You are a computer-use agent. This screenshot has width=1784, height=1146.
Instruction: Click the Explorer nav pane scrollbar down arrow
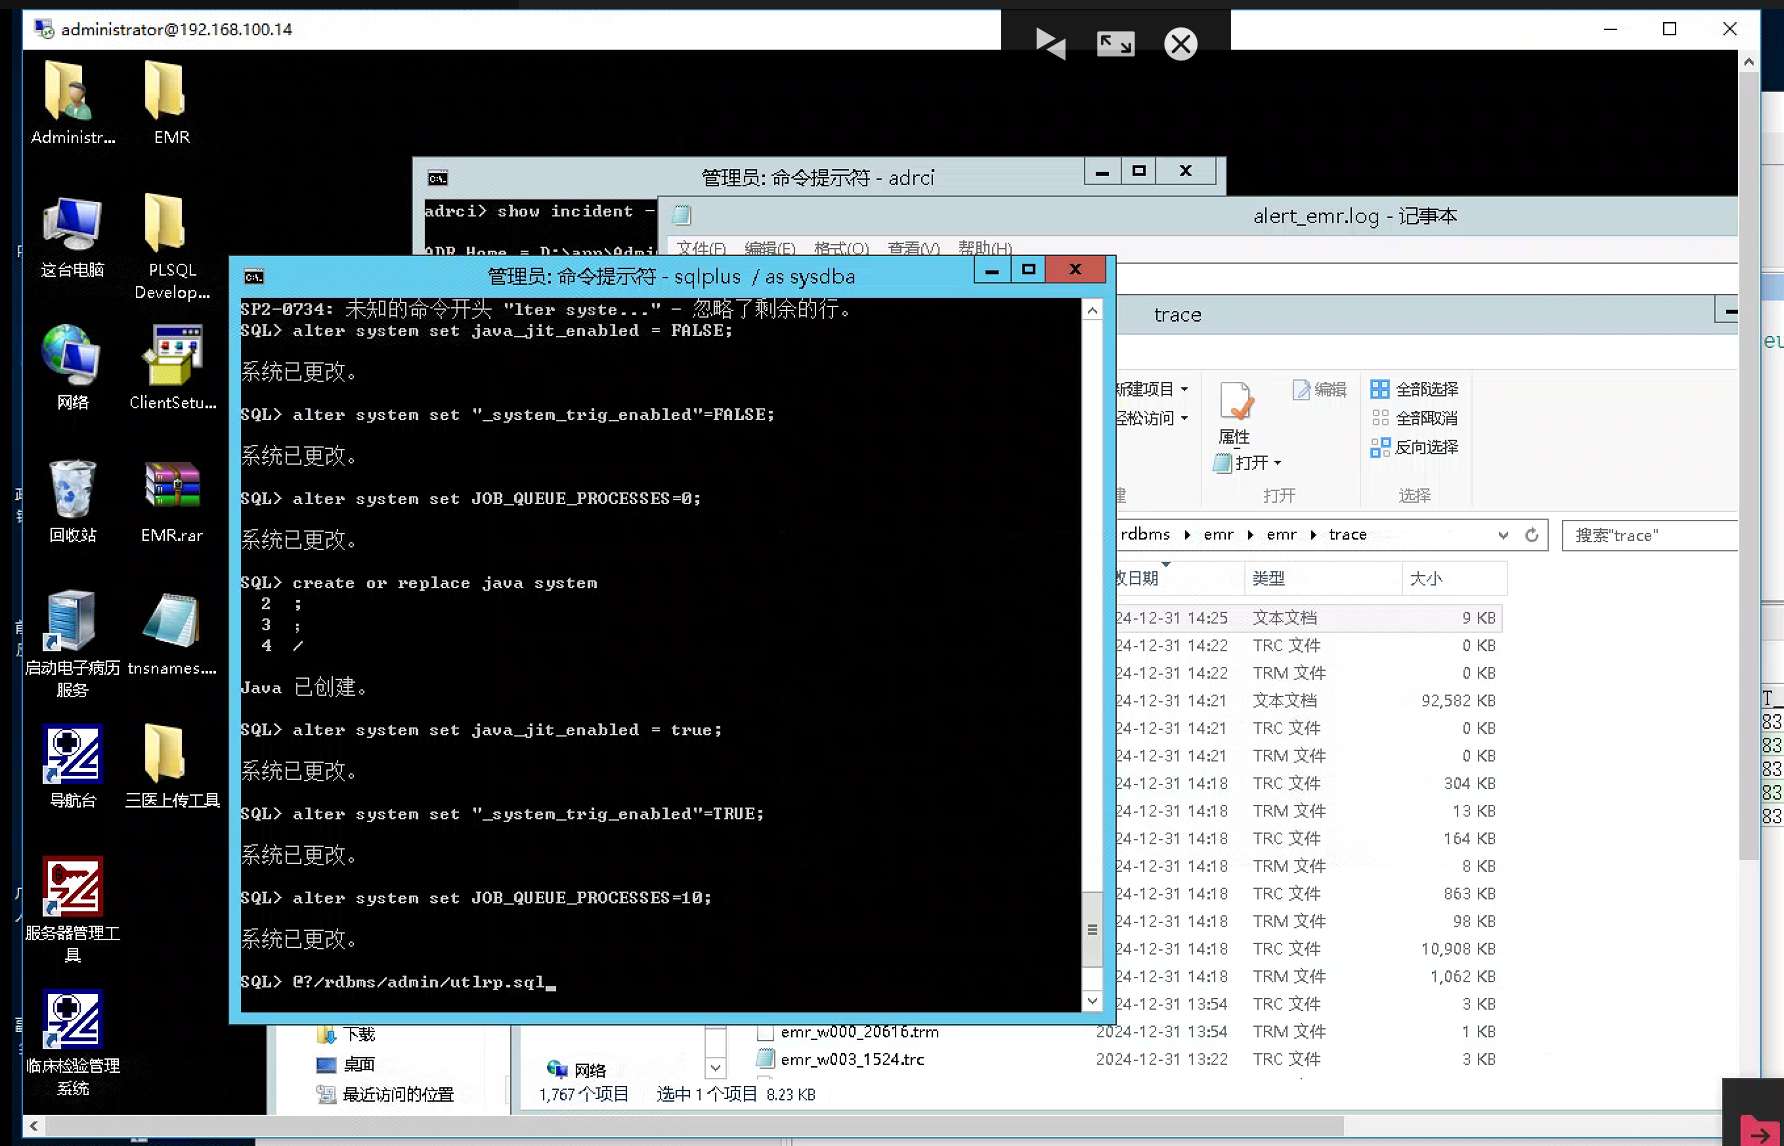click(x=715, y=1068)
